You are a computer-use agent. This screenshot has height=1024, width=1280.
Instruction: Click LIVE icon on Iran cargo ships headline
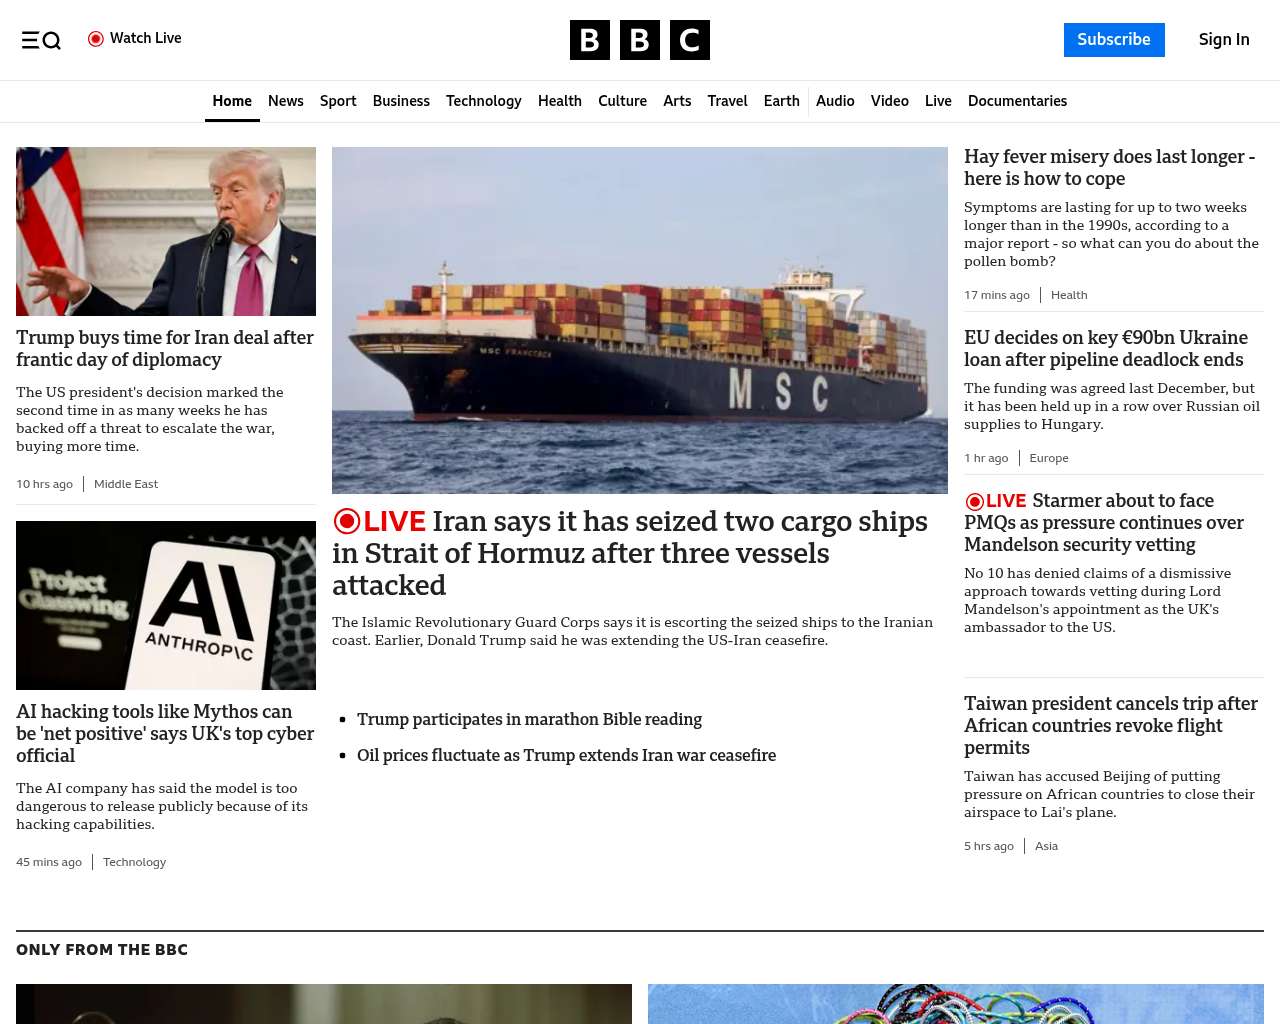tap(379, 521)
